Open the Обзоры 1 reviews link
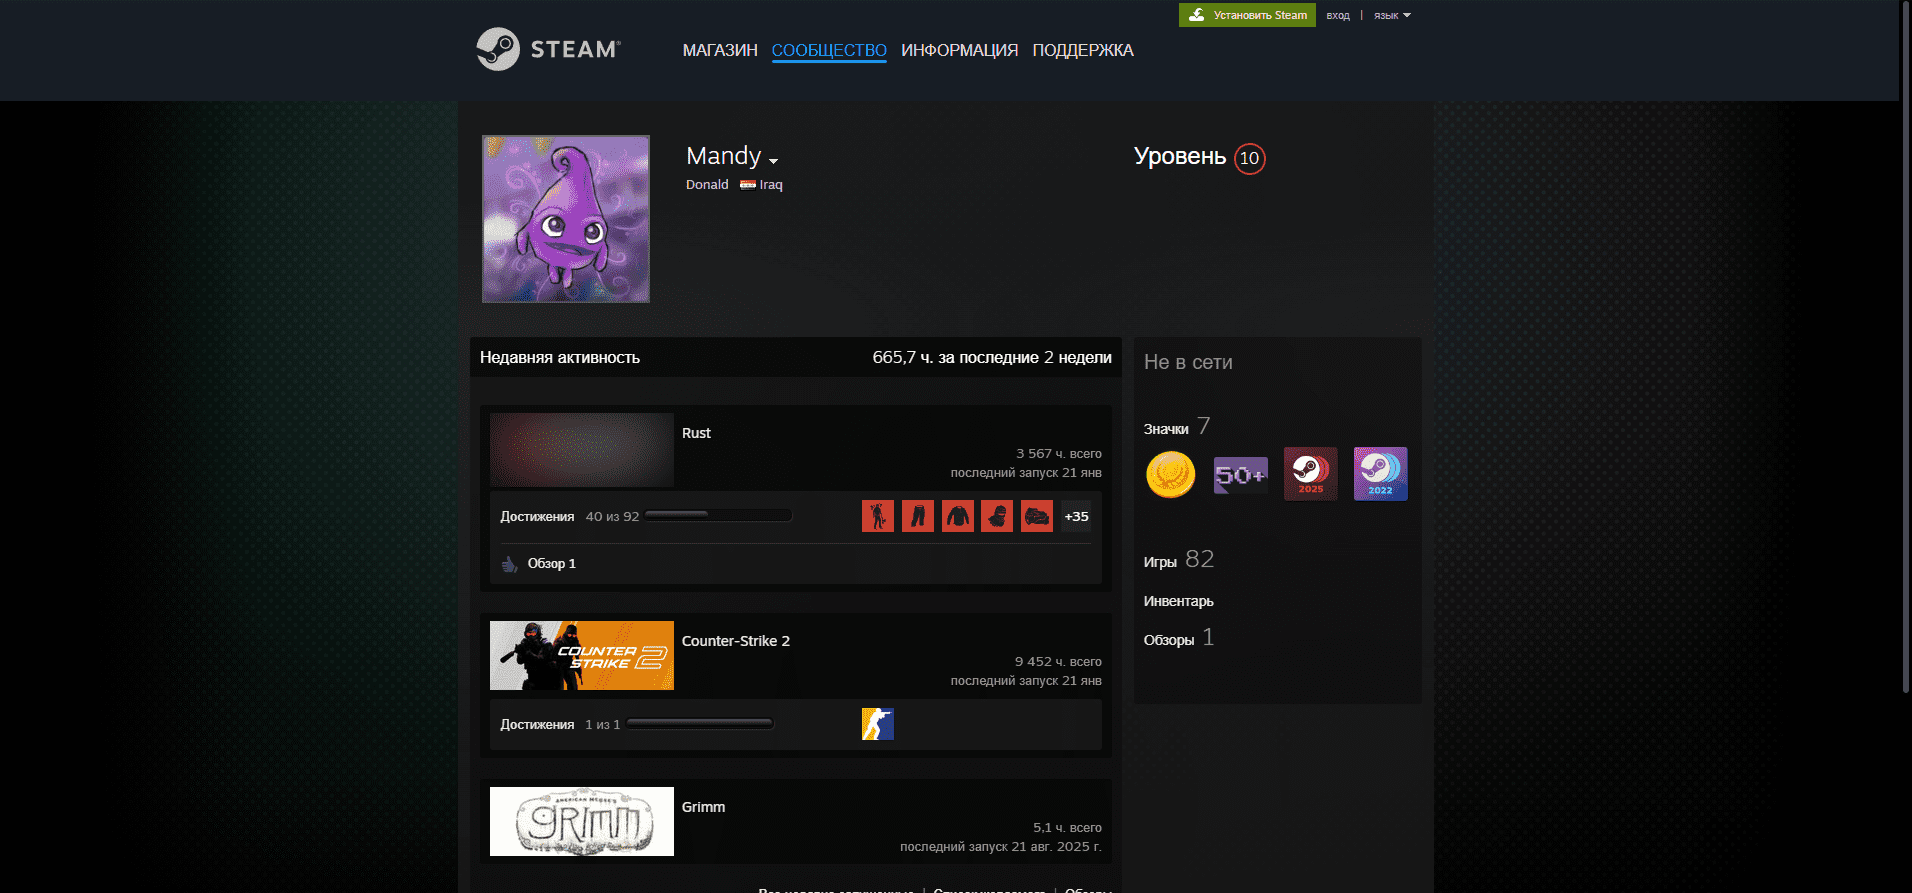Screen dimensions: 1912x893 [1179, 638]
